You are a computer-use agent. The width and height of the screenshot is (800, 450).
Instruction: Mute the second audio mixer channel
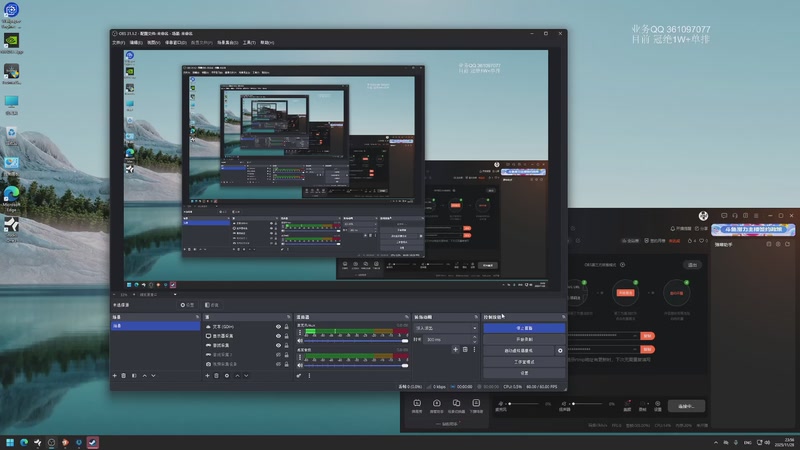pyautogui.click(x=300, y=365)
